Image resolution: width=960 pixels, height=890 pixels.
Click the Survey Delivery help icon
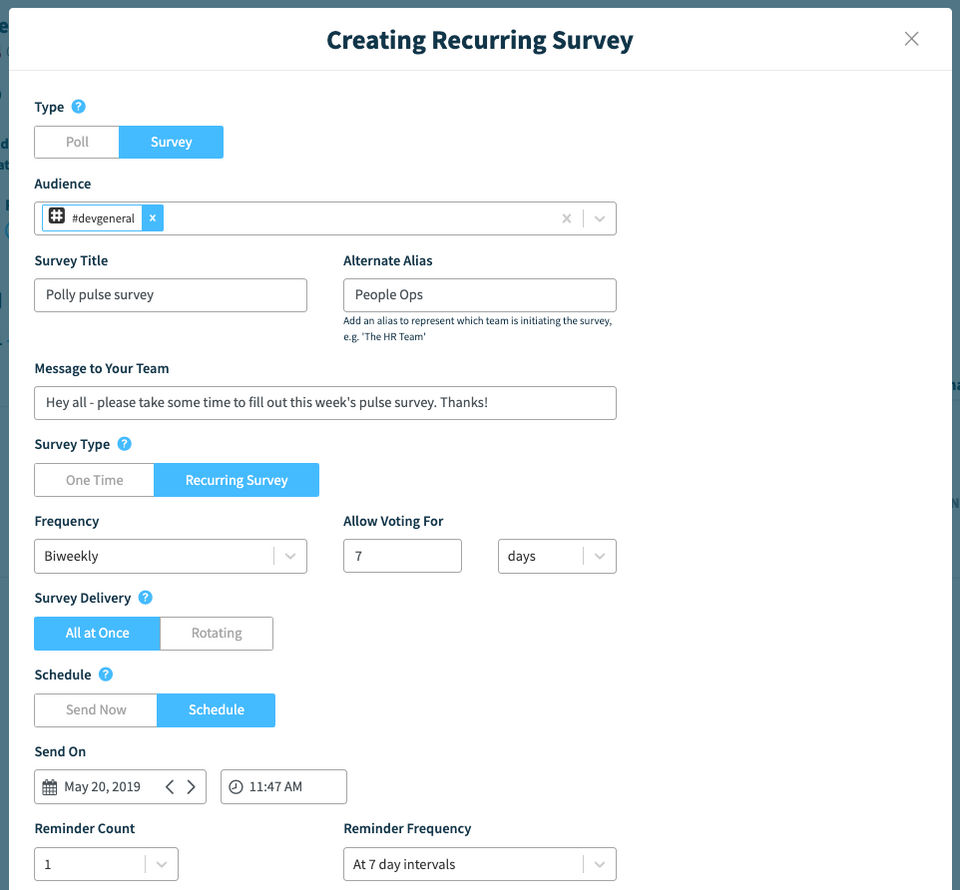pyautogui.click(x=145, y=598)
